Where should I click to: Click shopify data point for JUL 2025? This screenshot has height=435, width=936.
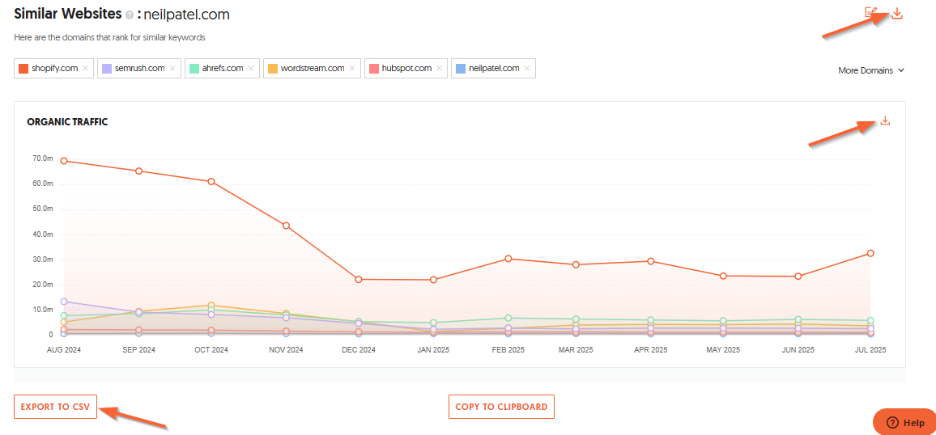click(x=871, y=253)
